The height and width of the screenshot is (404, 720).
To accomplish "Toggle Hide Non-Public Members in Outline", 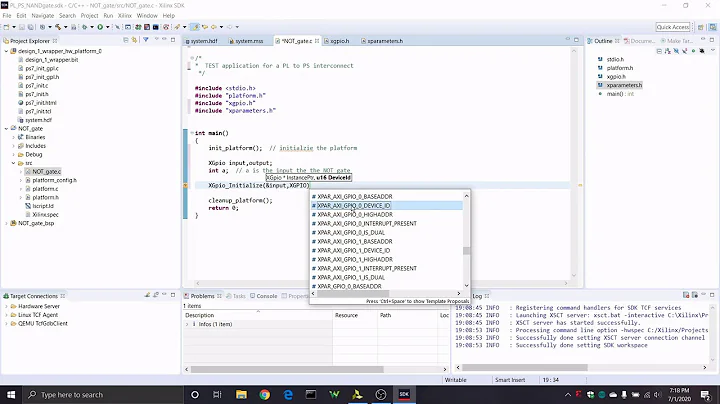I will point(693,51).
